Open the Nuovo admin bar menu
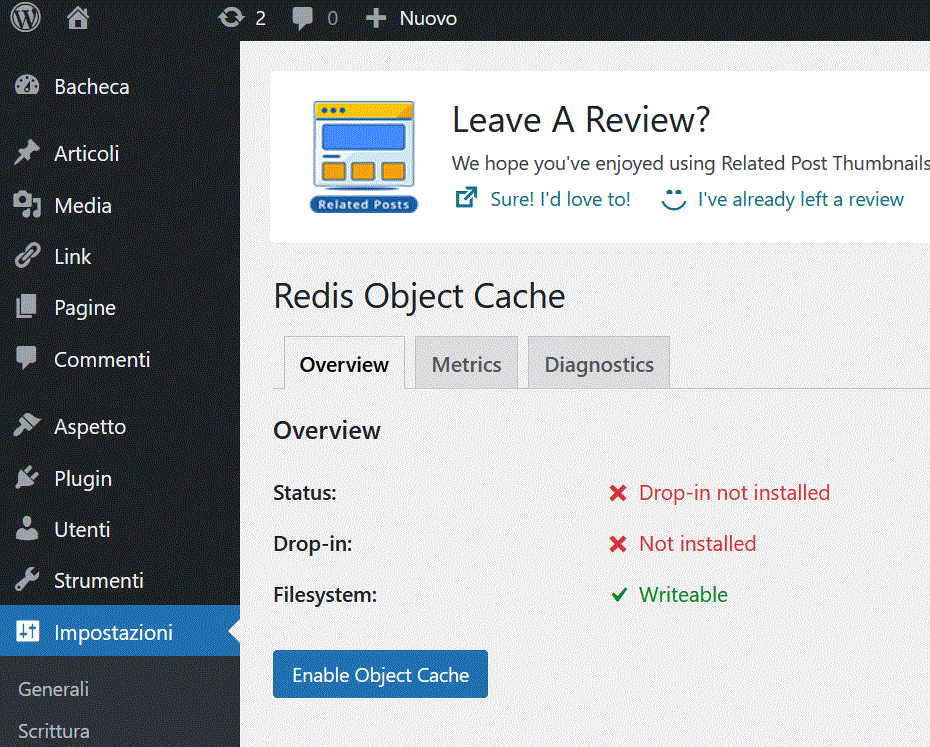This screenshot has height=747, width=930. 411,18
